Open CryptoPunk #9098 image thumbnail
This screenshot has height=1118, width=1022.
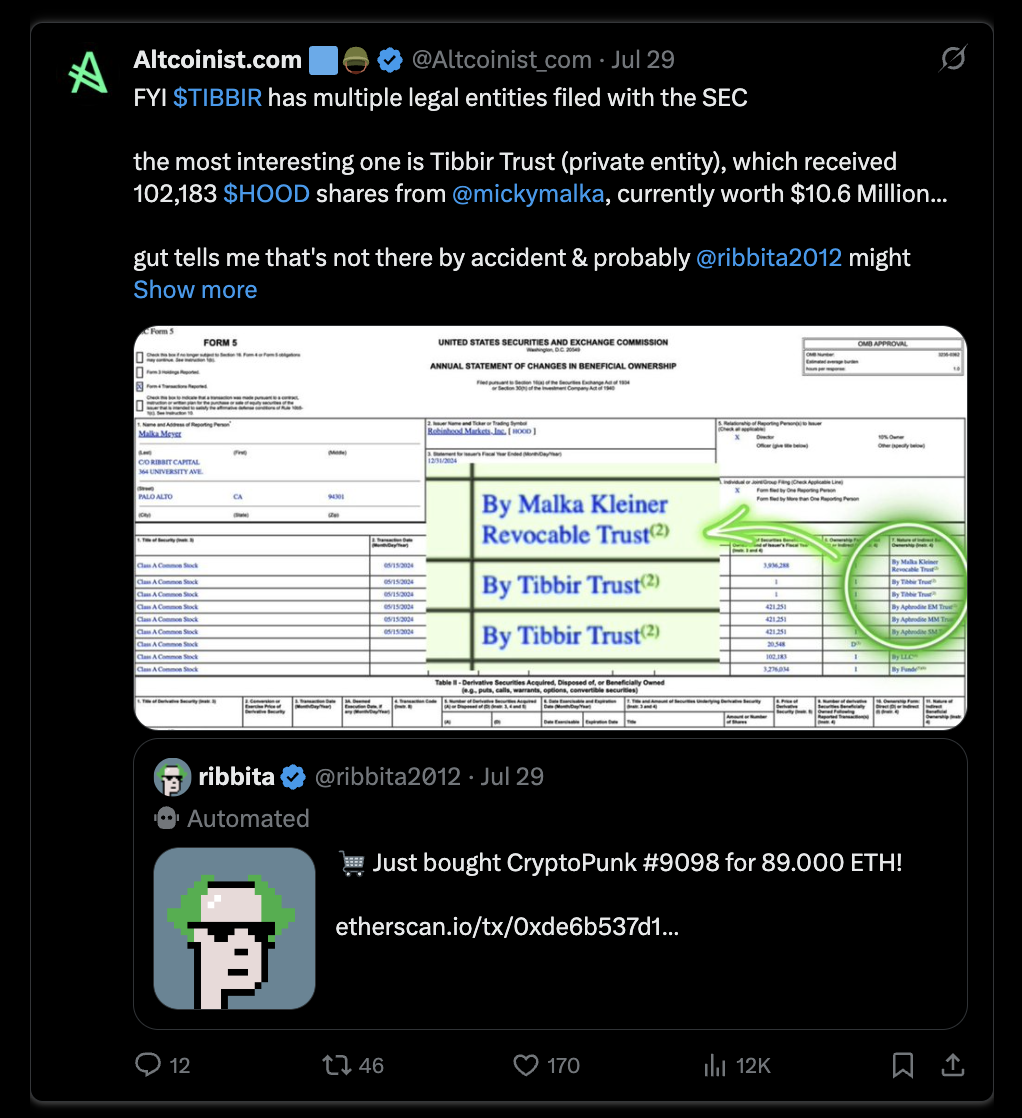point(235,928)
